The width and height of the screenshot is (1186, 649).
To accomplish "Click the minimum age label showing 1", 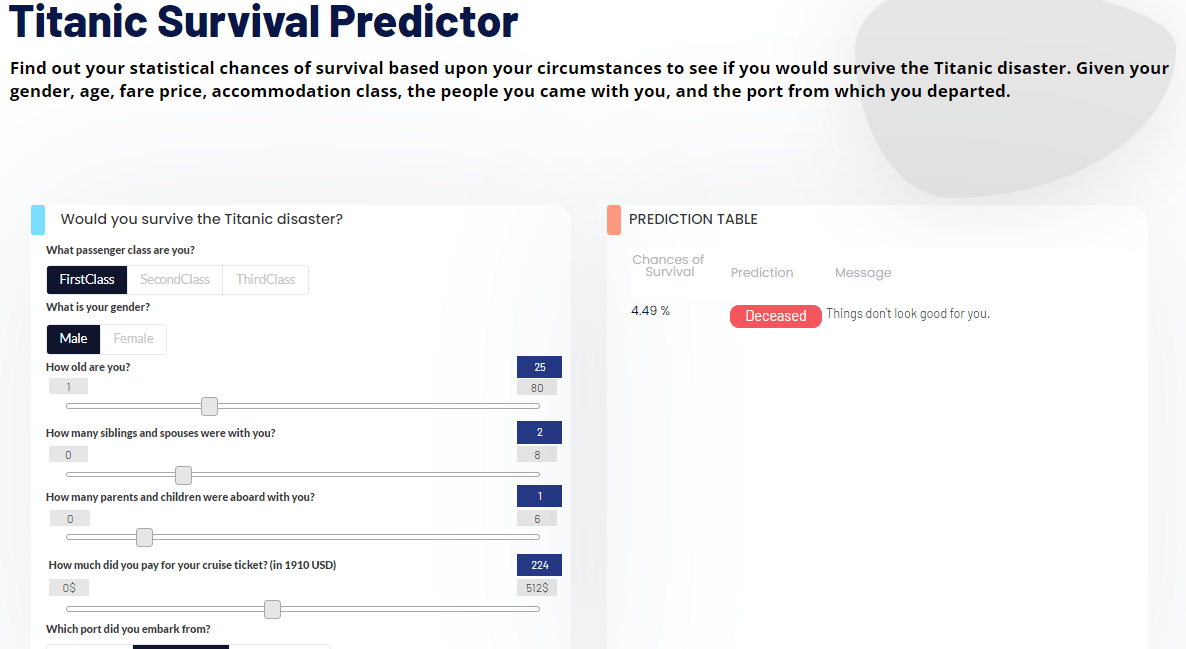I will coord(68,387).
